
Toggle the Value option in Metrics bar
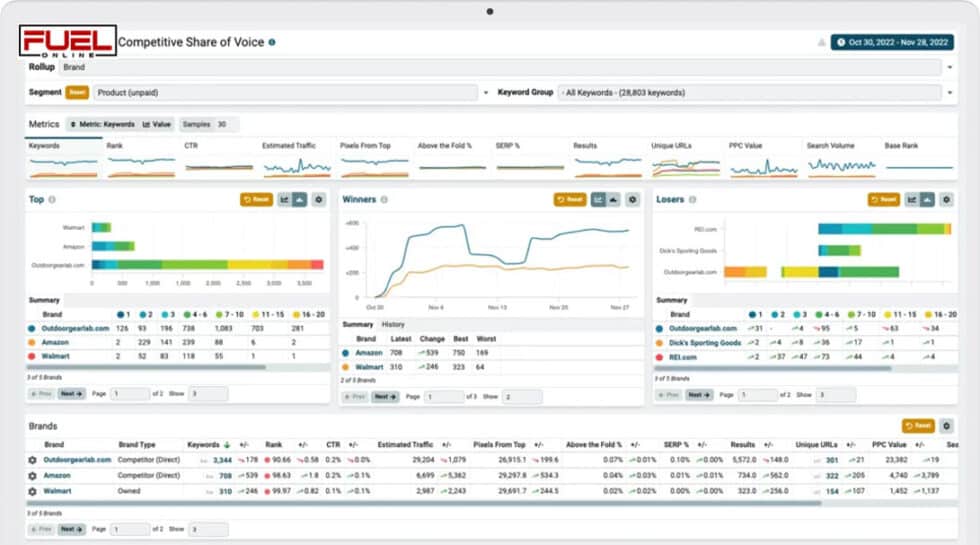click(157, 124)
